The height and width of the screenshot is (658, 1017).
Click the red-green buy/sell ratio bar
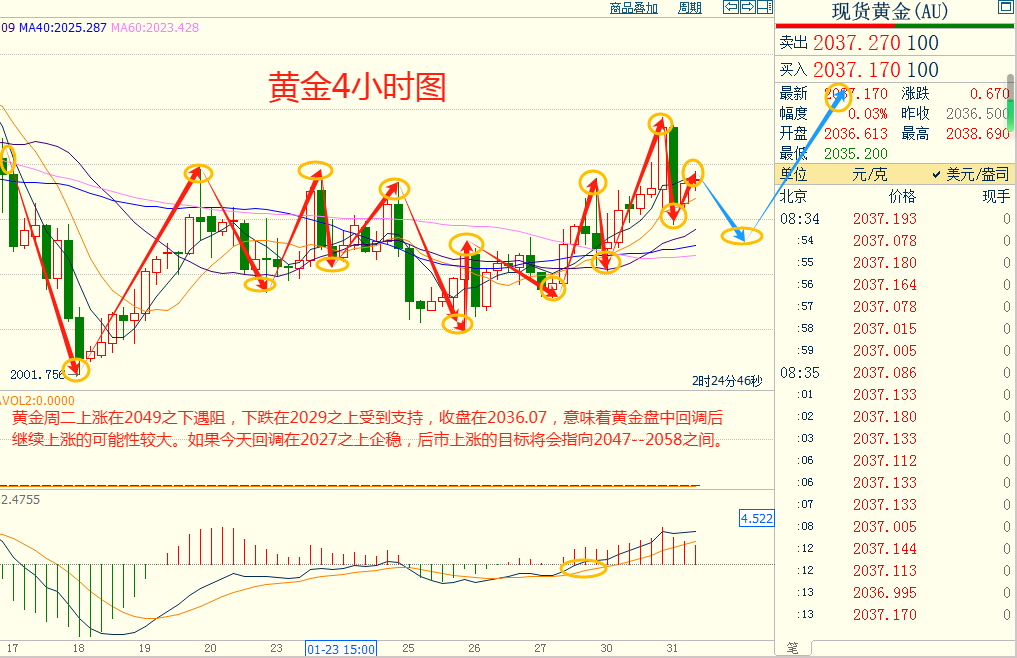pyautogui.click(x=894, y=26)
